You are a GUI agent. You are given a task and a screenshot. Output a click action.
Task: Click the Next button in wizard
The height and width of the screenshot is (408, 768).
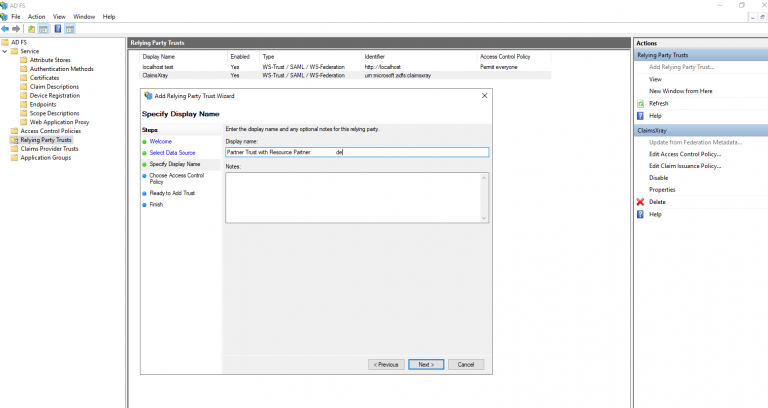point(426,364)
